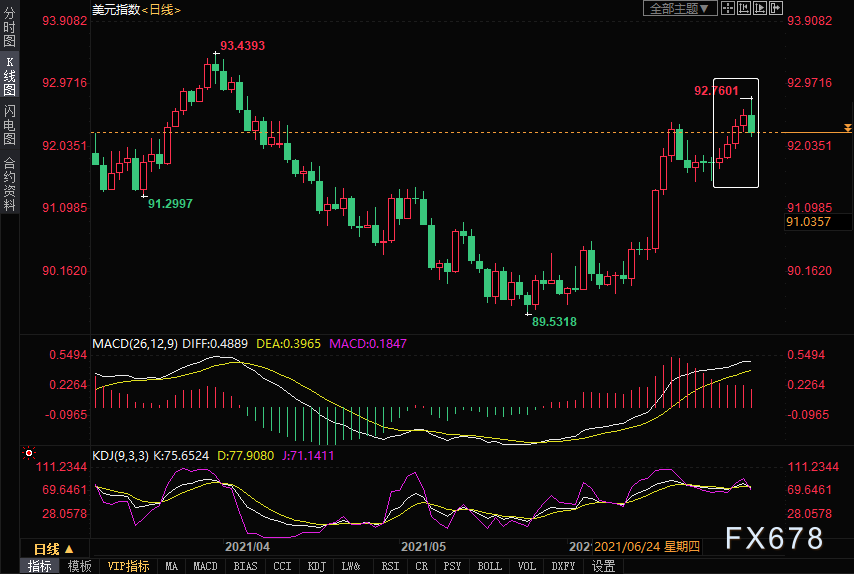Viewport: 854px width, 574px height.
Task: Apply the MA indicator
Action: (x=172, y=566)
